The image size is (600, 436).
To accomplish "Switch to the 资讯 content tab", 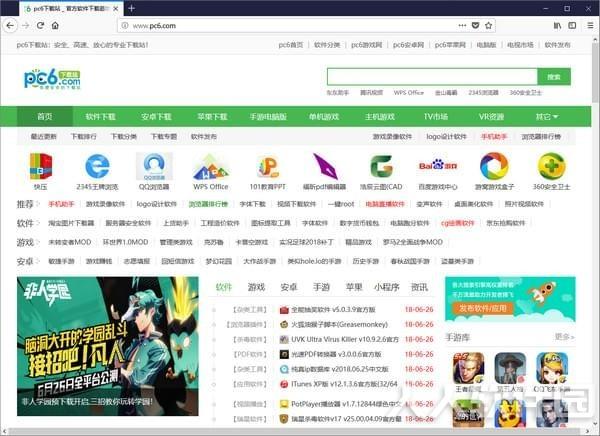I will click(419, 287).
